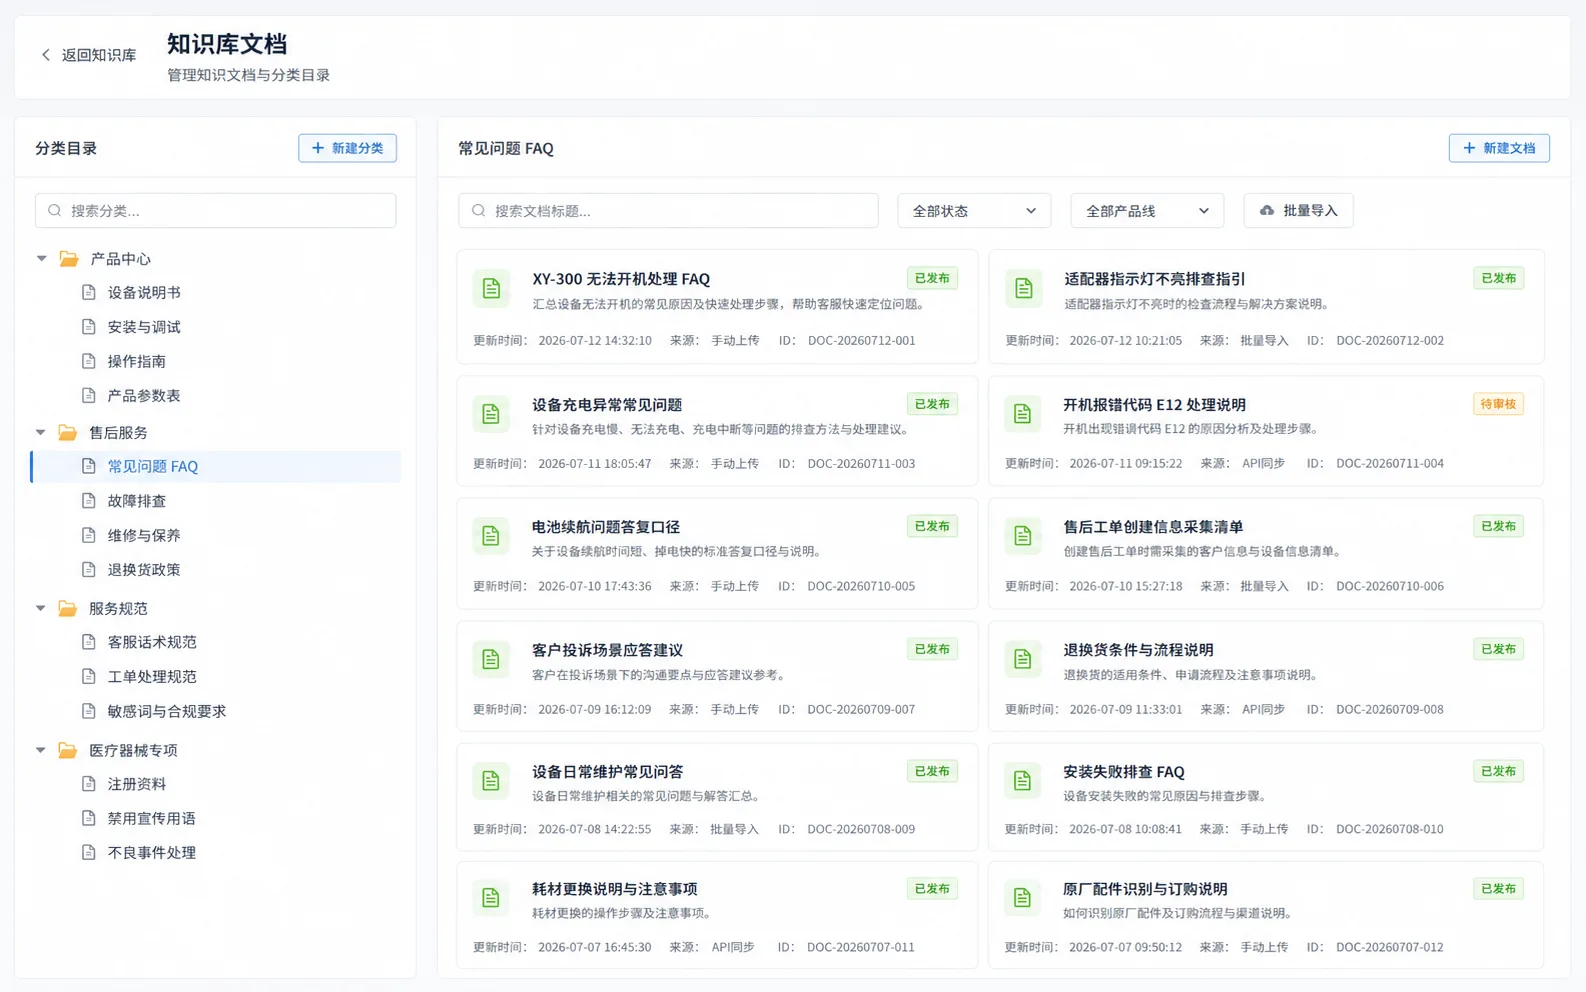Click document icon beside 不良事件处理
Screen dimensions: 1586x992
(89, 852)
